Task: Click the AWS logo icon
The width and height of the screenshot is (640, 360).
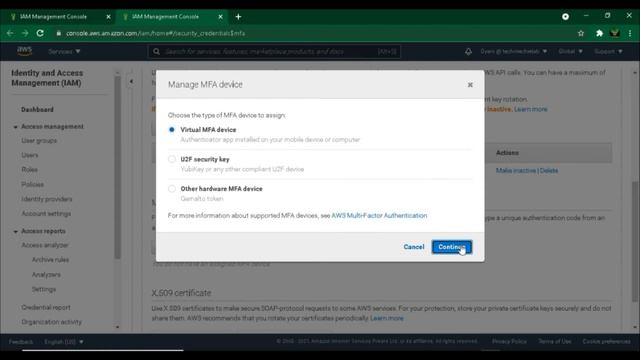Action: [x=24, y=51]
